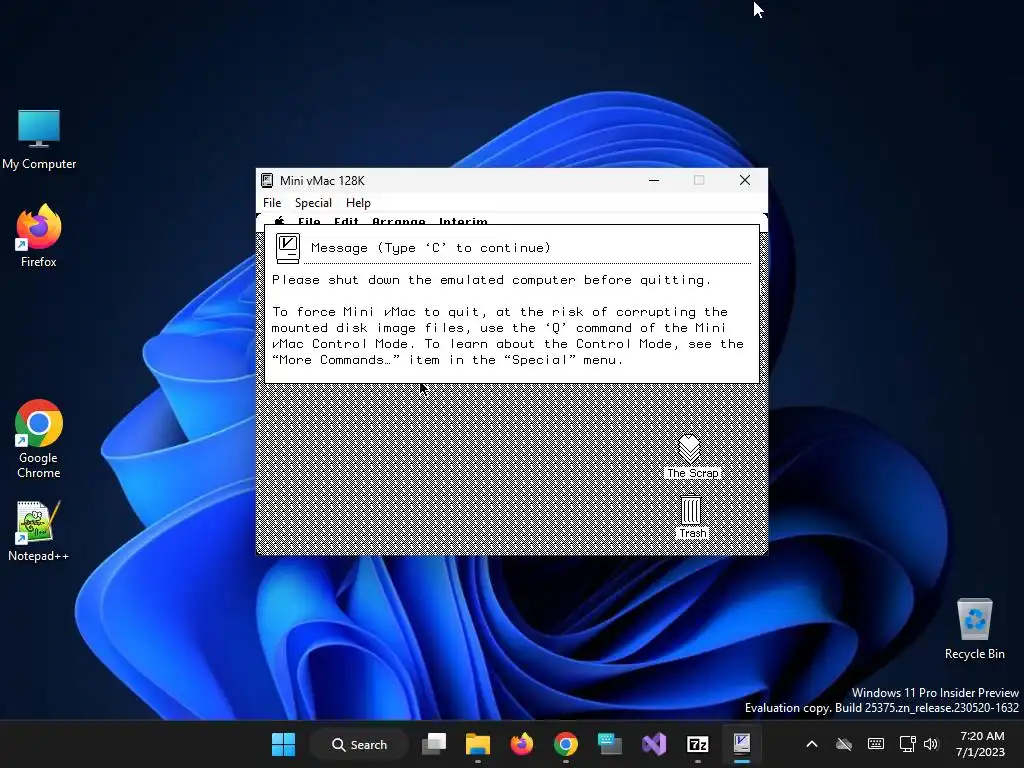The height and width of the screenshot is (768, 1024).
Task: Open 7-Zip from the taskbar
Action: coord(697,744)
